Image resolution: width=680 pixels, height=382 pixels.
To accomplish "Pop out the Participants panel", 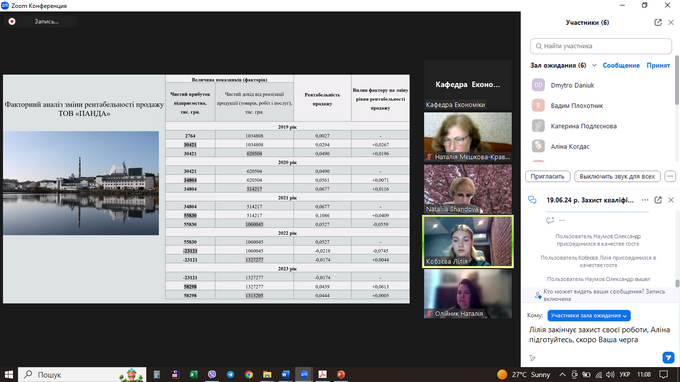I will (658, 23).
